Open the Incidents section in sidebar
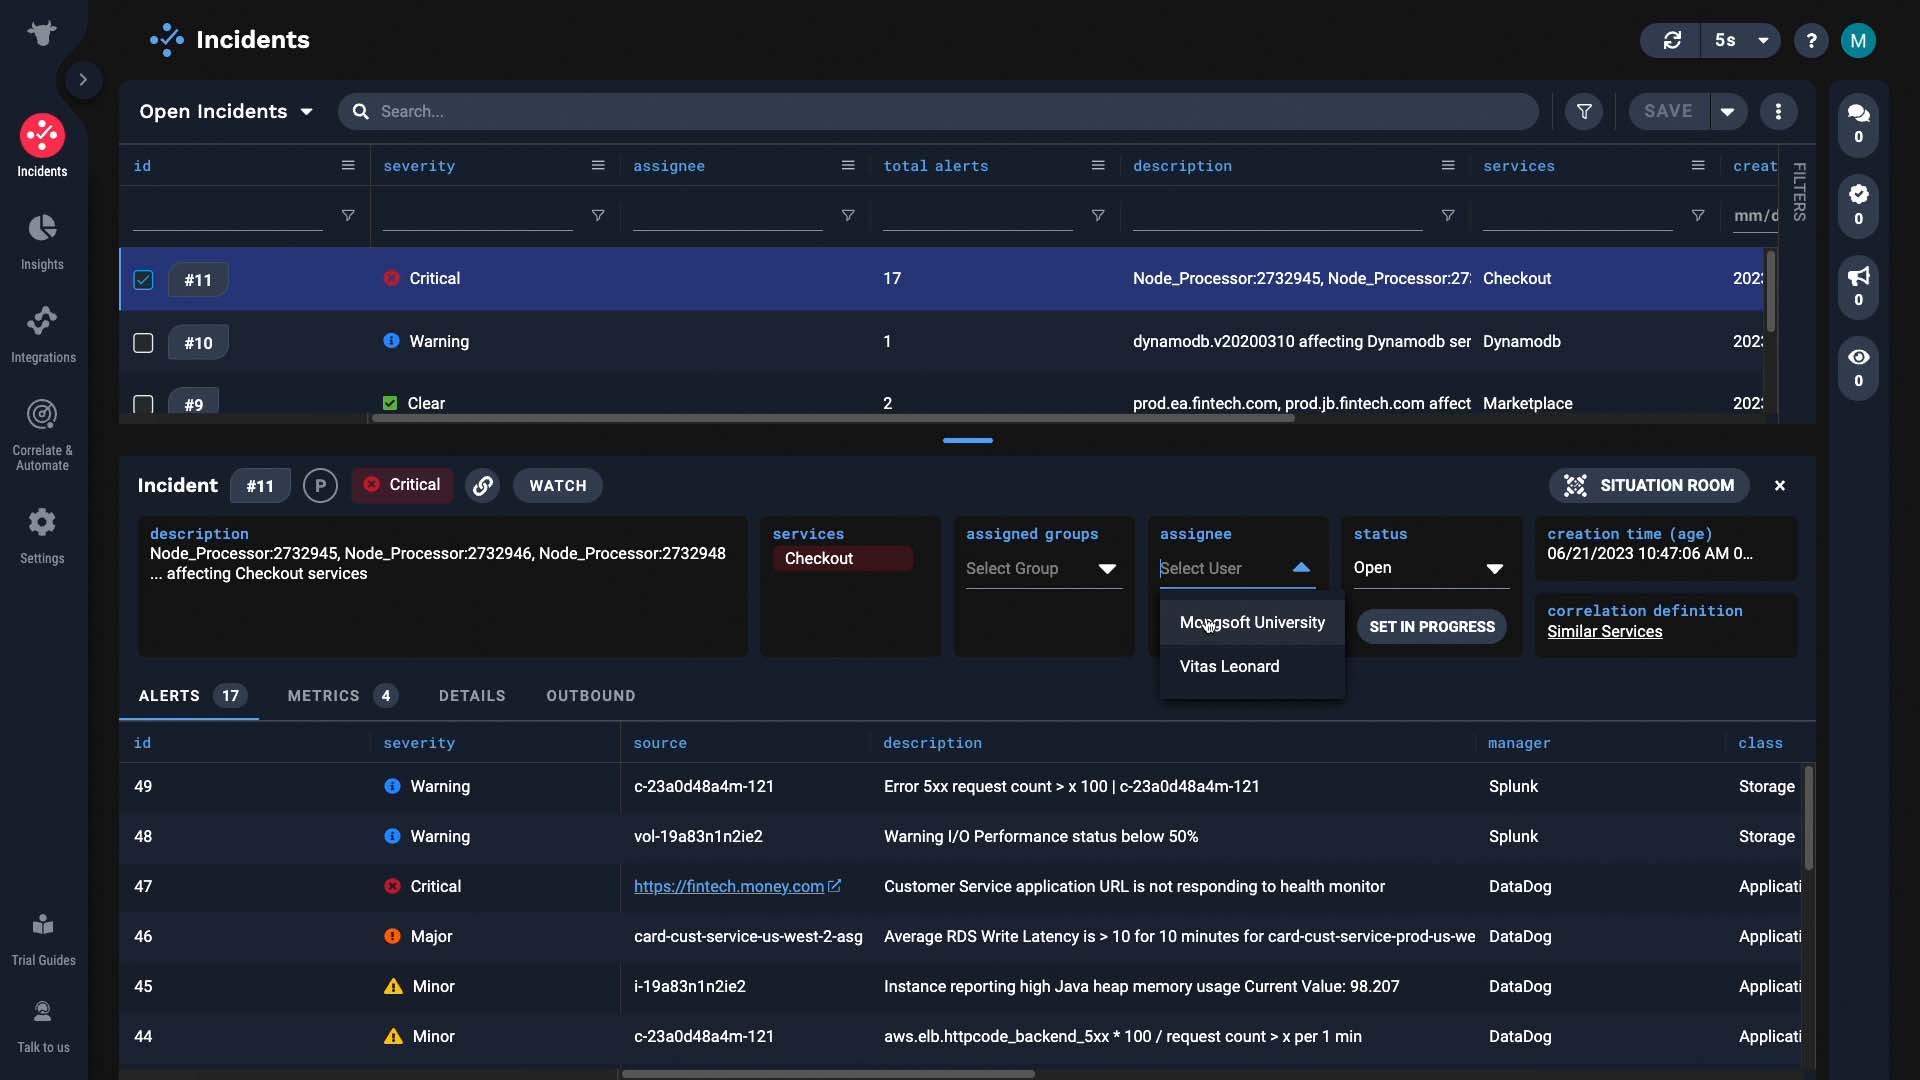Screen dimensions: 1920x1080 (42, 146)
